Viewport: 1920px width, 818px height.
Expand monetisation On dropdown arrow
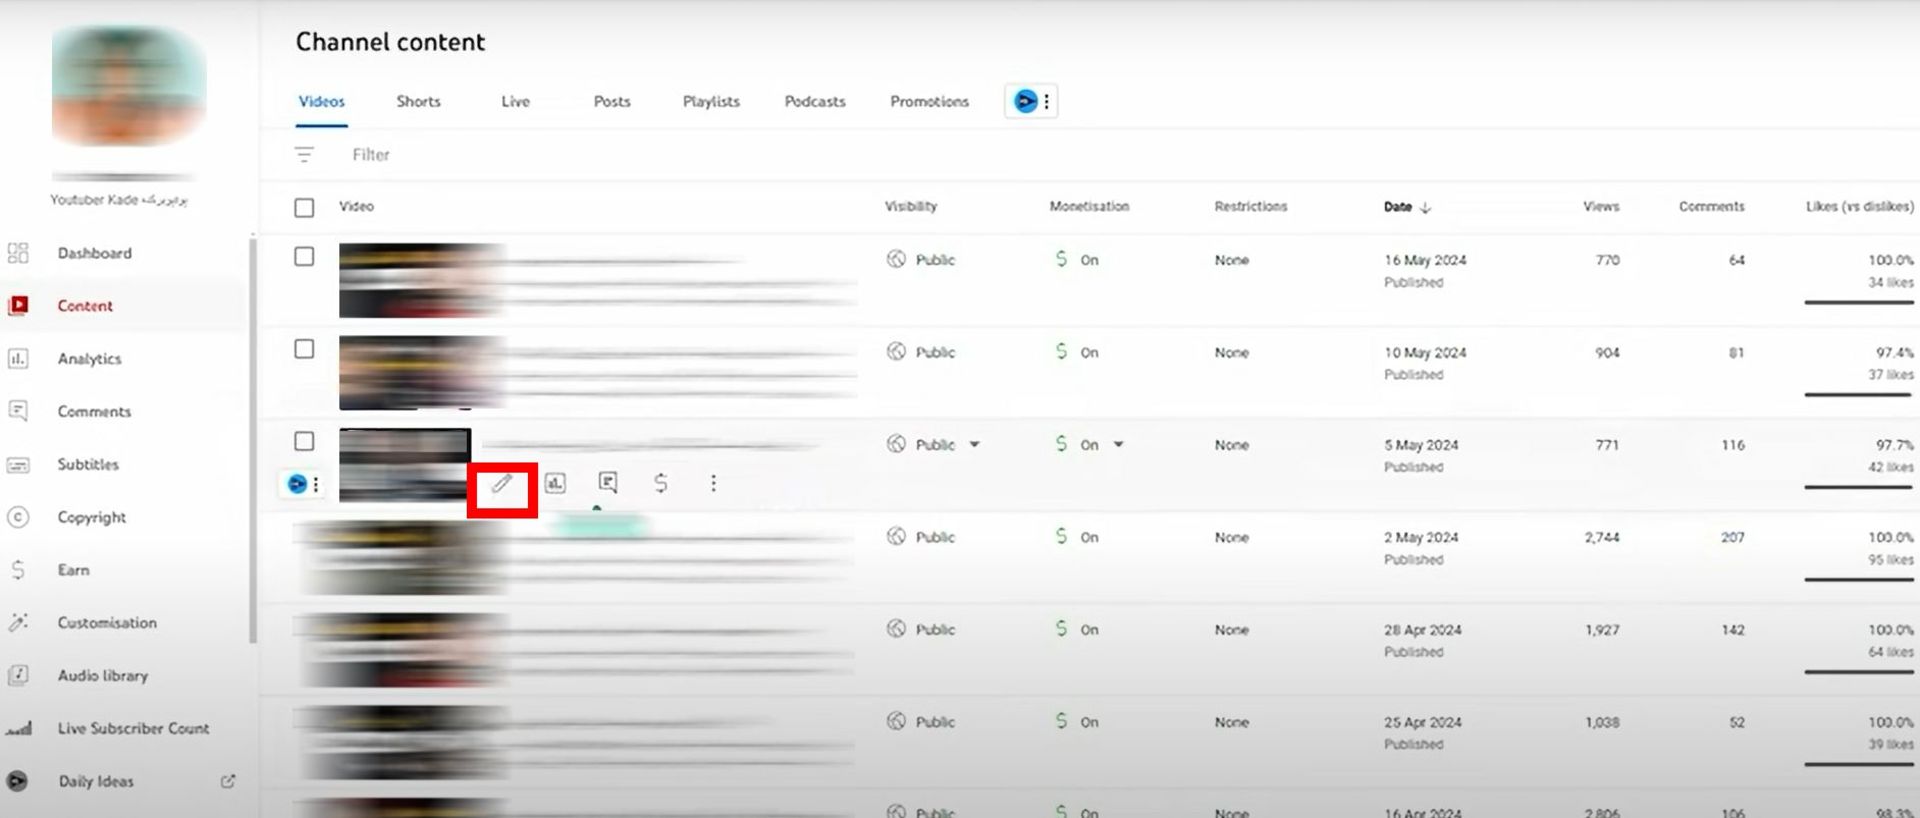(1119, 445)
